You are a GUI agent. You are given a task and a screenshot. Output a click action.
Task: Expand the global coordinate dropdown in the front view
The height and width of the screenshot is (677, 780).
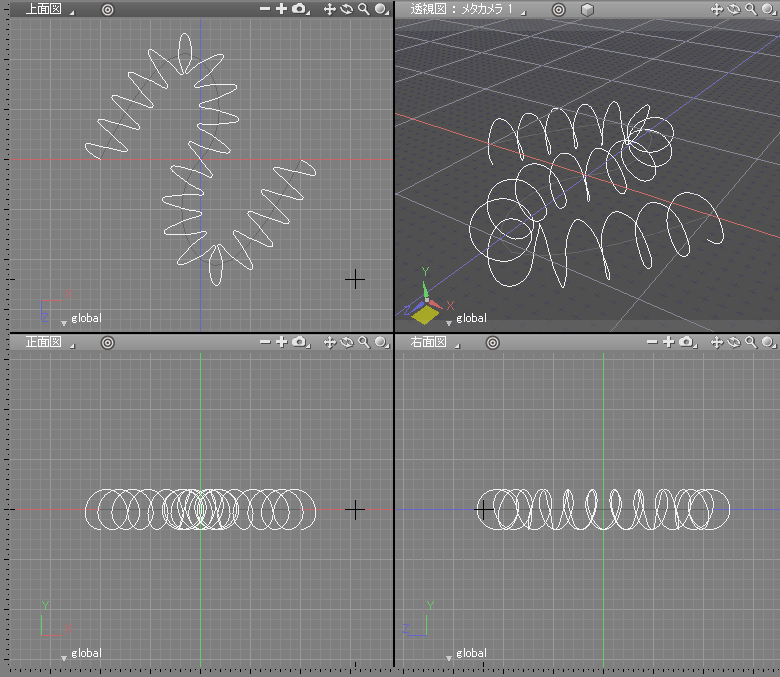65,655
